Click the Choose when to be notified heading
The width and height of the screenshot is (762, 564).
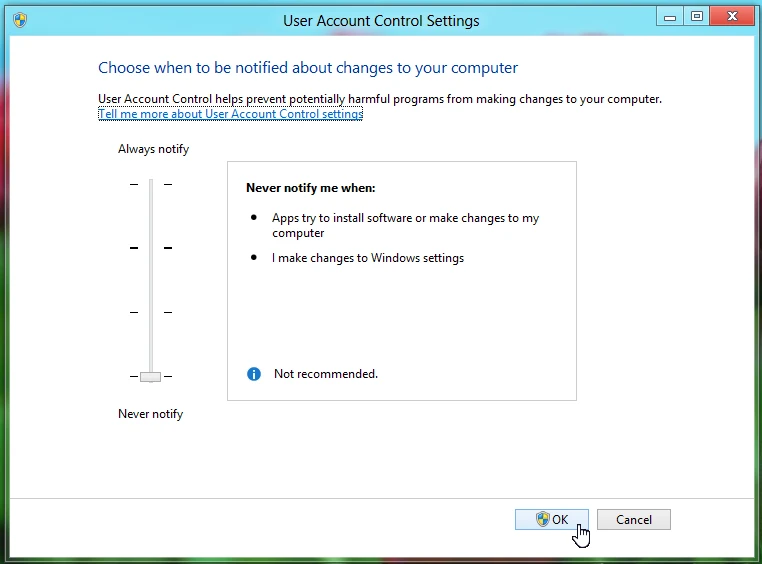pyautogui.click(x=308, y=68)
